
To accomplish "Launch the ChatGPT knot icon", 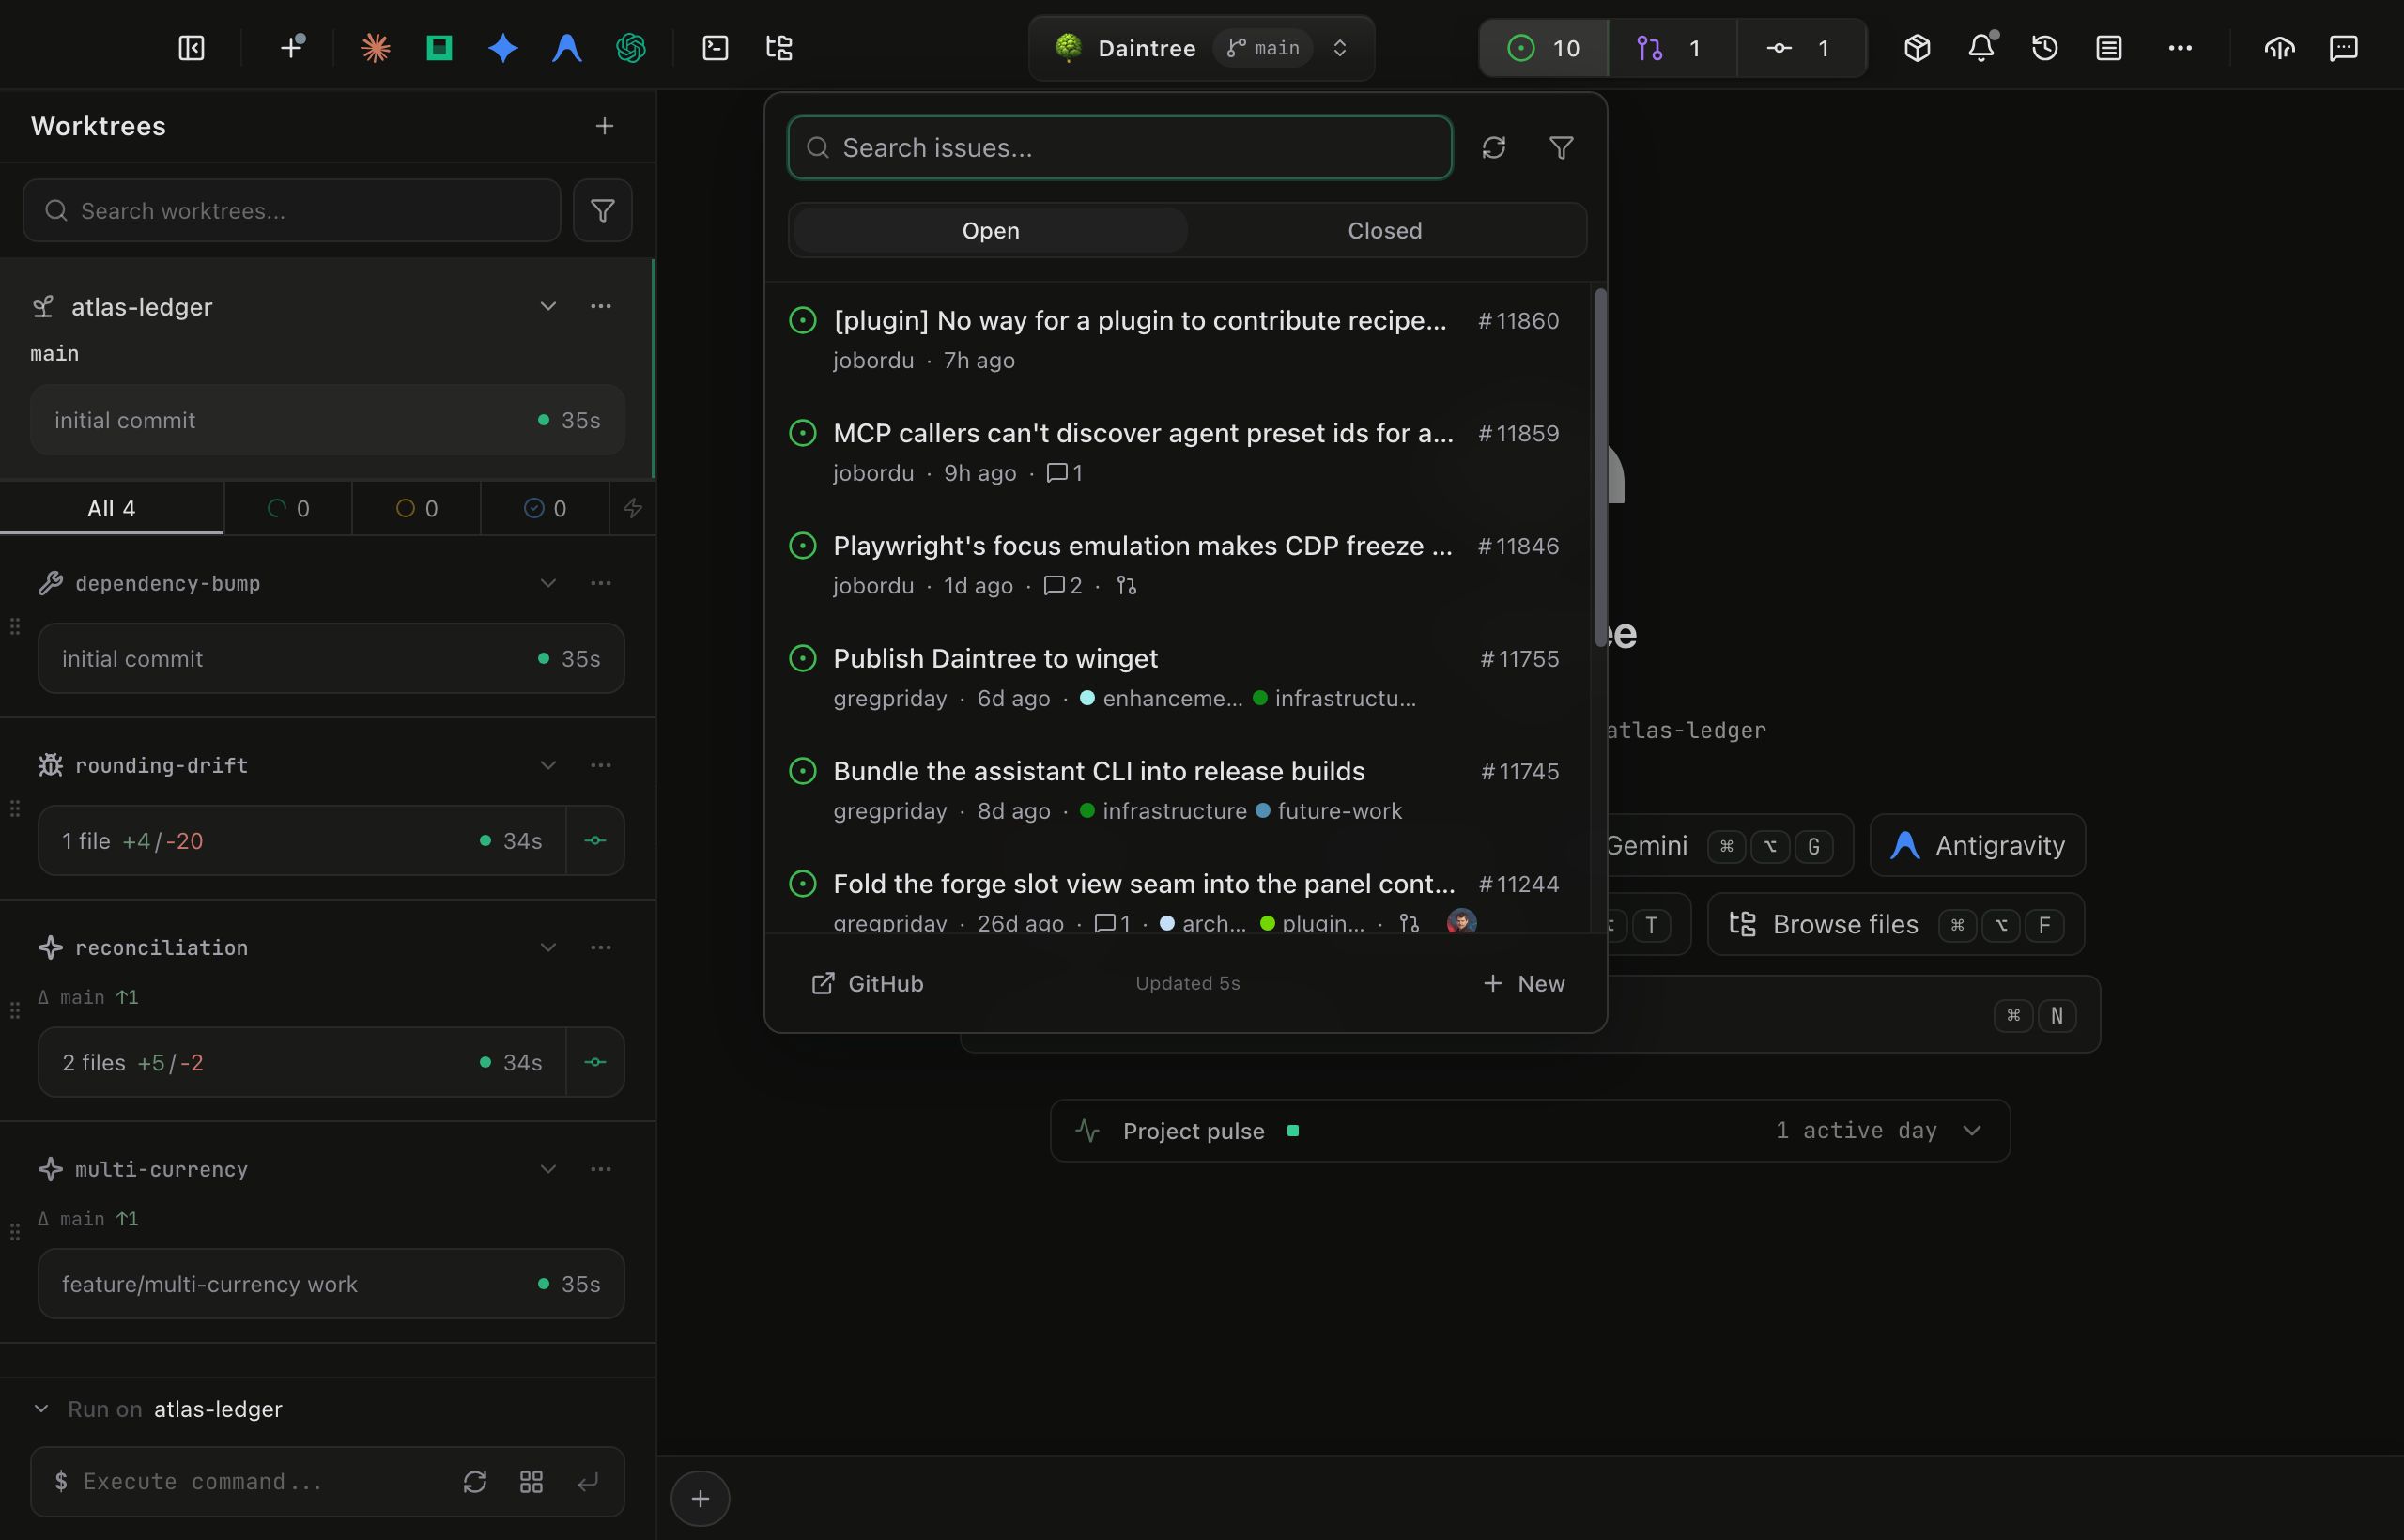I will point(631,48).
